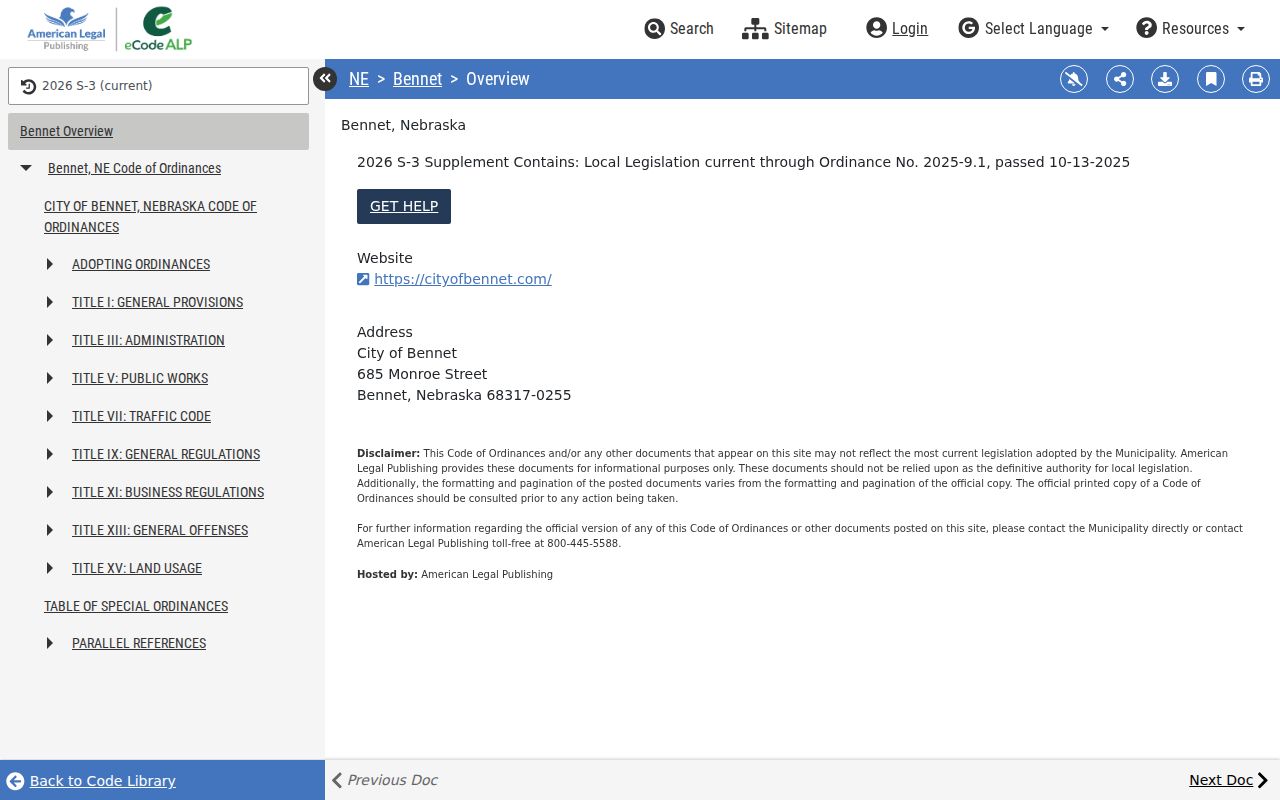The width and height of the screenshot is (1280, 800).
Task: Click the Print icon in the blue toolbar
Action: pos(1256,79)
